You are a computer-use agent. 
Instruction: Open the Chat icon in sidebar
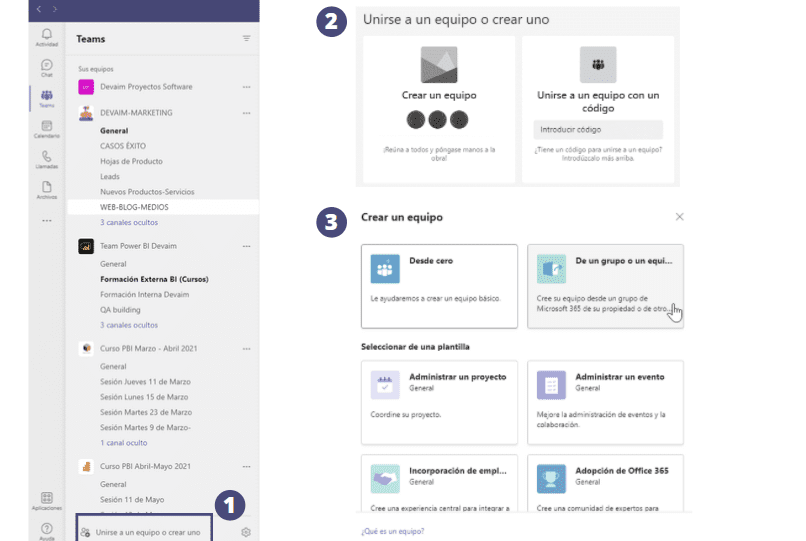pos(47,65)
